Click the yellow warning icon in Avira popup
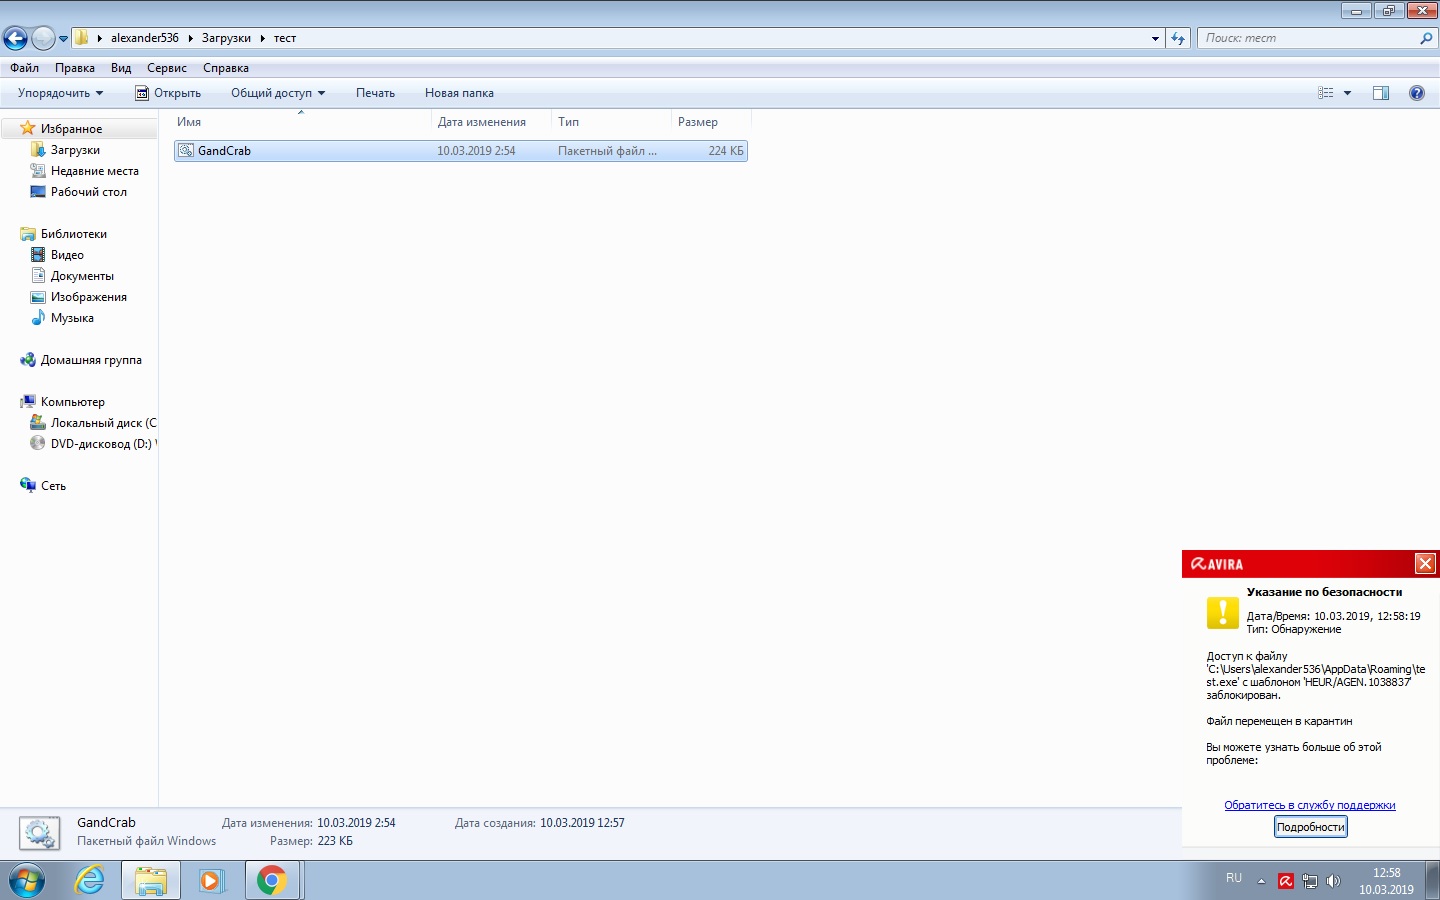Image resolution: width=1440 pixels, height=900 pixels. 1222,613
